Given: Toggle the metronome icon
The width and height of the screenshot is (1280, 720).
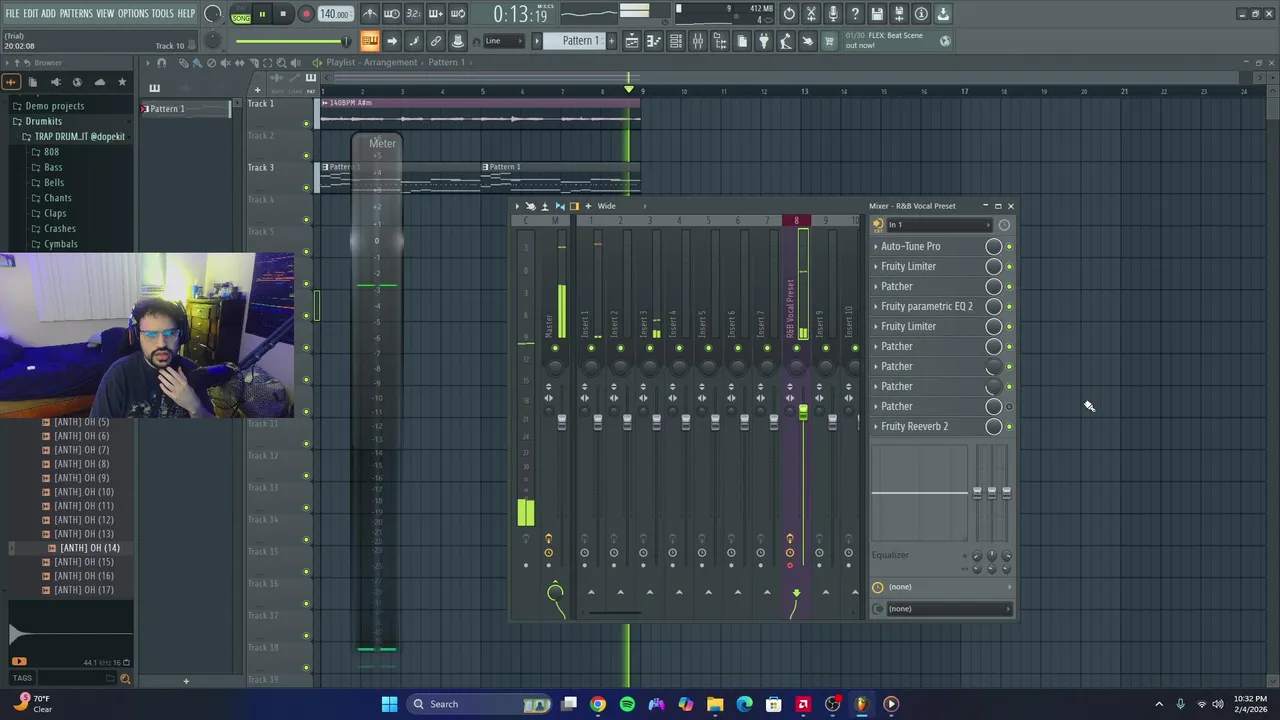Looking at the screenshot, I should click(x=370, y=14).
